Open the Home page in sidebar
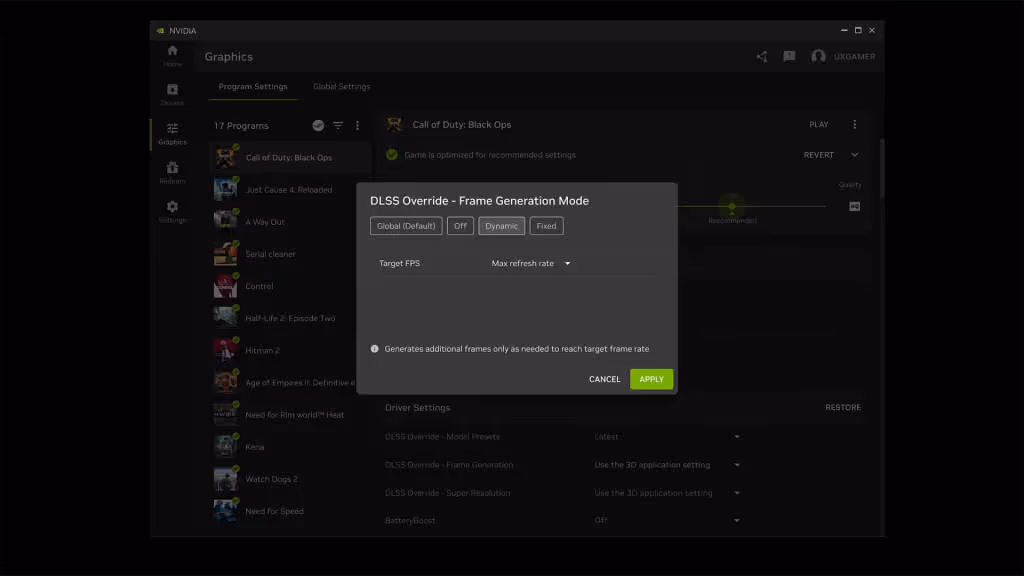Image resolution: width=1024 pixels, height=576 pixels. [172, 55]
